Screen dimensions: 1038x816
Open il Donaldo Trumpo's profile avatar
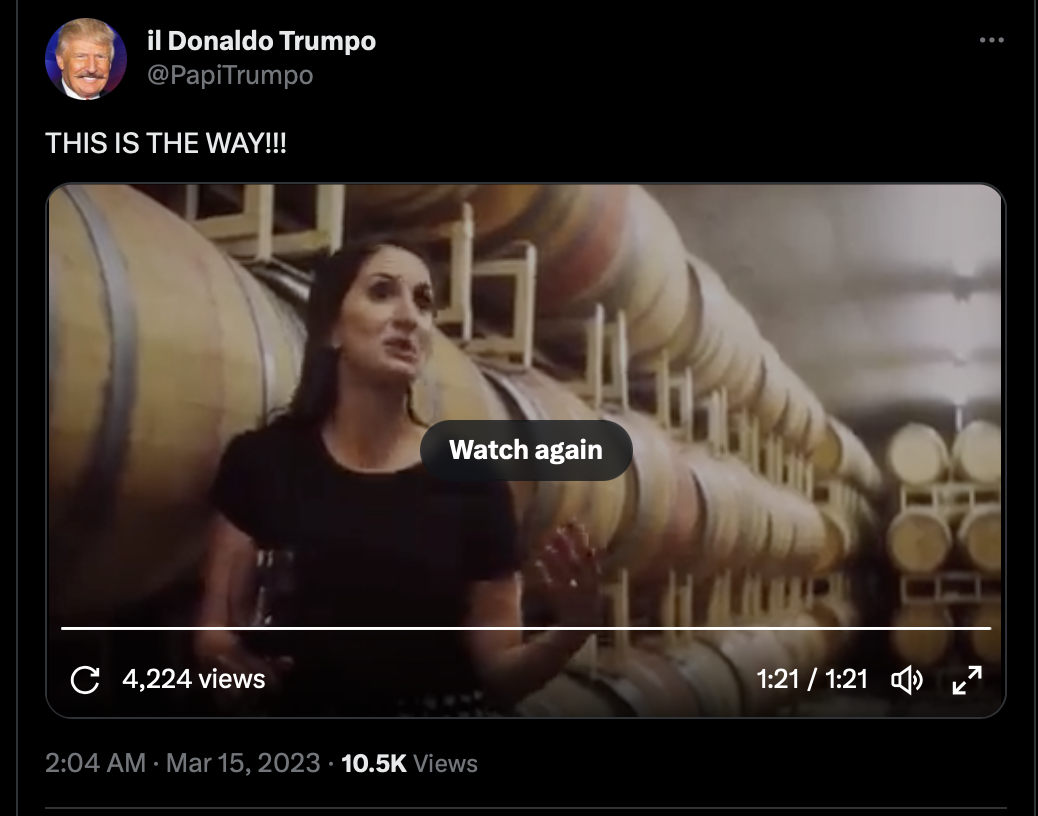point(85,59)
